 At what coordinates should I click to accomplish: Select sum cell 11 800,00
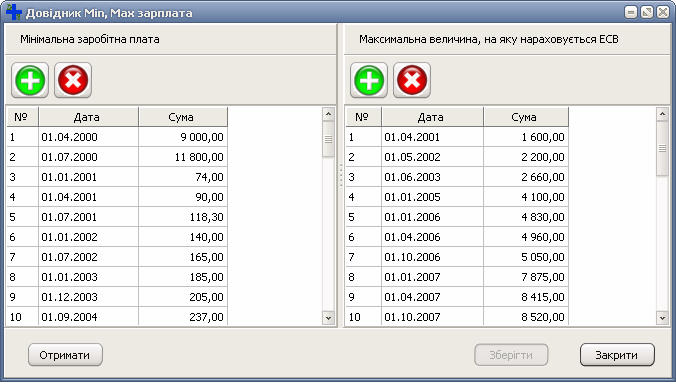[x=183, y=157]
